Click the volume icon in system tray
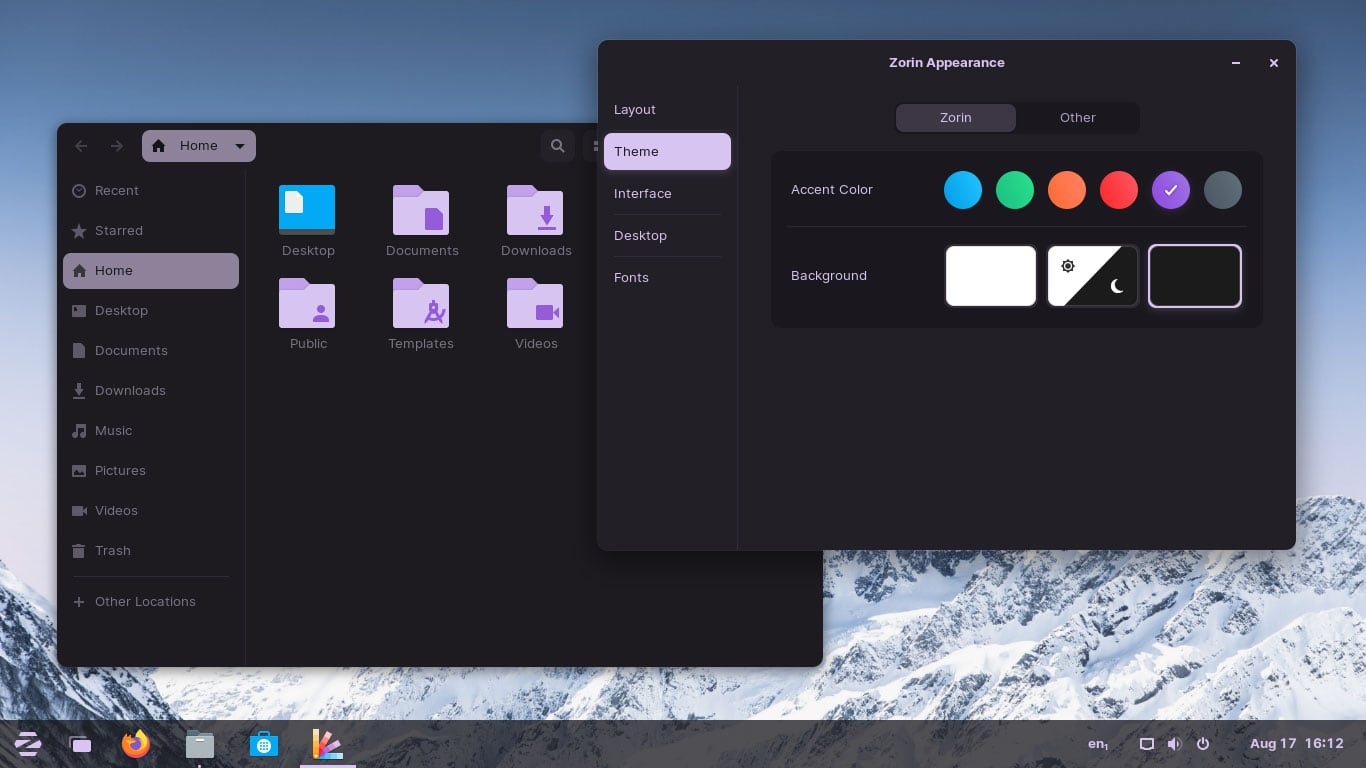The height and width of the screenshot is (768, 1366). click(x=1174, y=744)
